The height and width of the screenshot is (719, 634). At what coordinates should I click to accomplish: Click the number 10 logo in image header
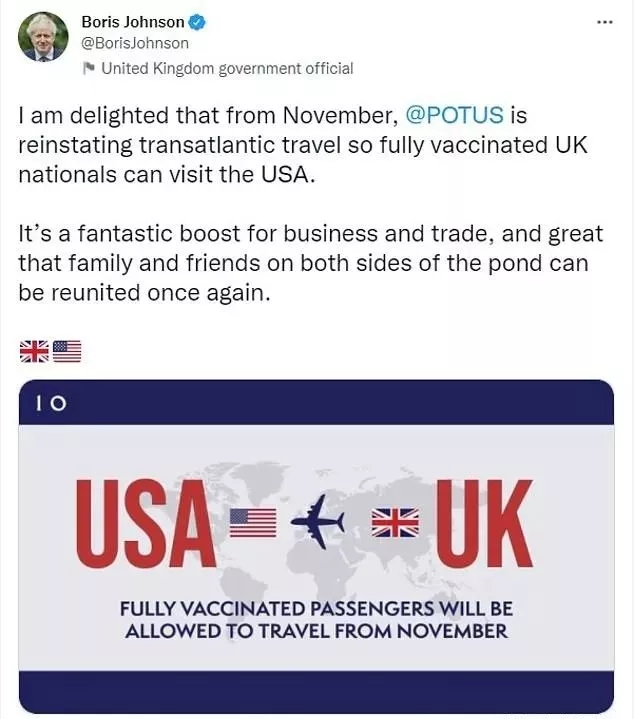[x=52, y=403]
